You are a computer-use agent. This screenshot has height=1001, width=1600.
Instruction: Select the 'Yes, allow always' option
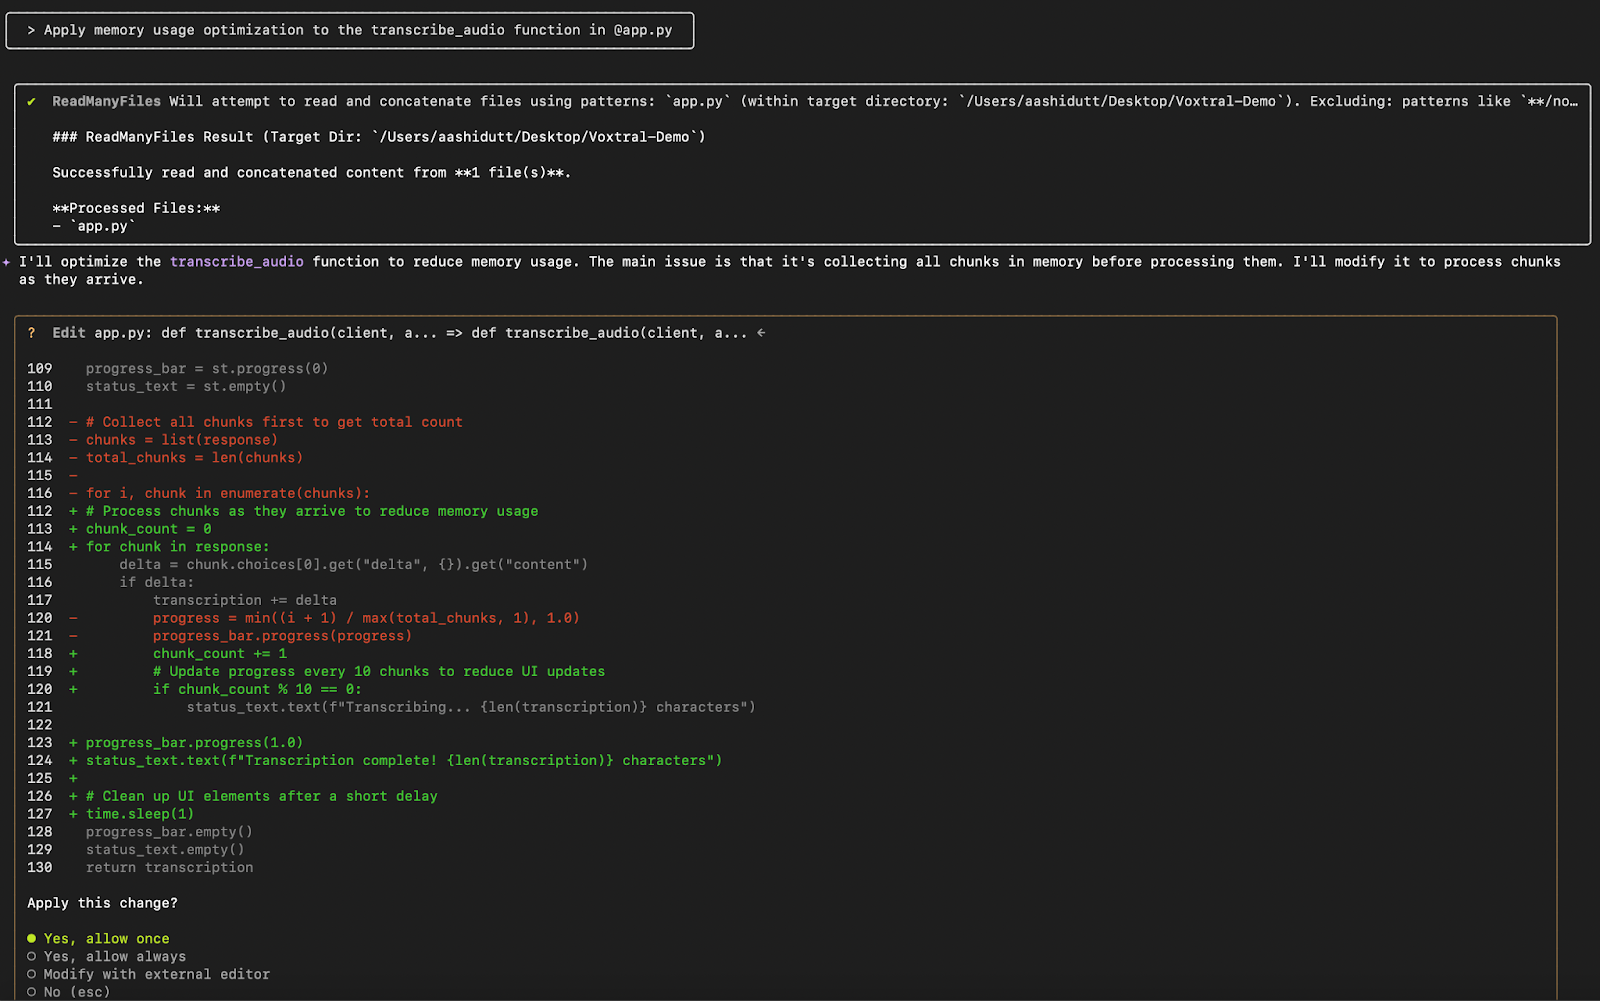pos(106,957)
